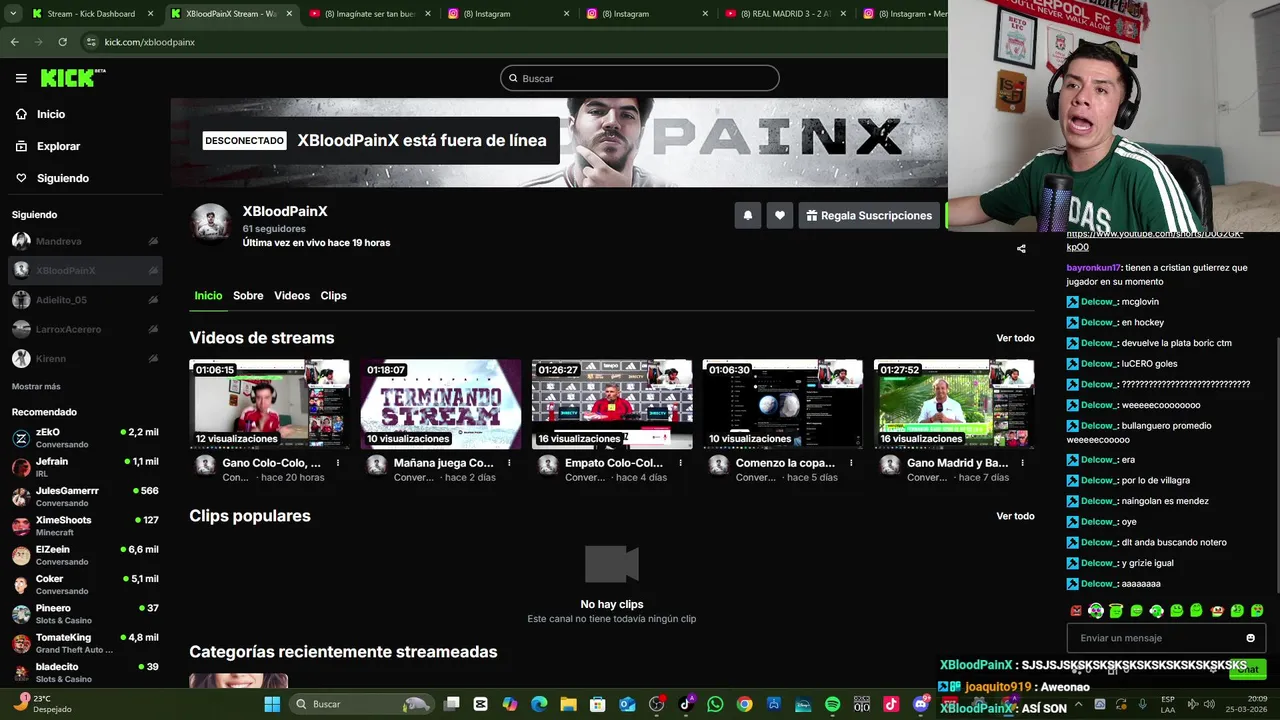Image resolution: width=1280 pixels, height=720 pixels.
Task: Open the Comenzo la copa video thumbnail
Action: click(783, 404)
